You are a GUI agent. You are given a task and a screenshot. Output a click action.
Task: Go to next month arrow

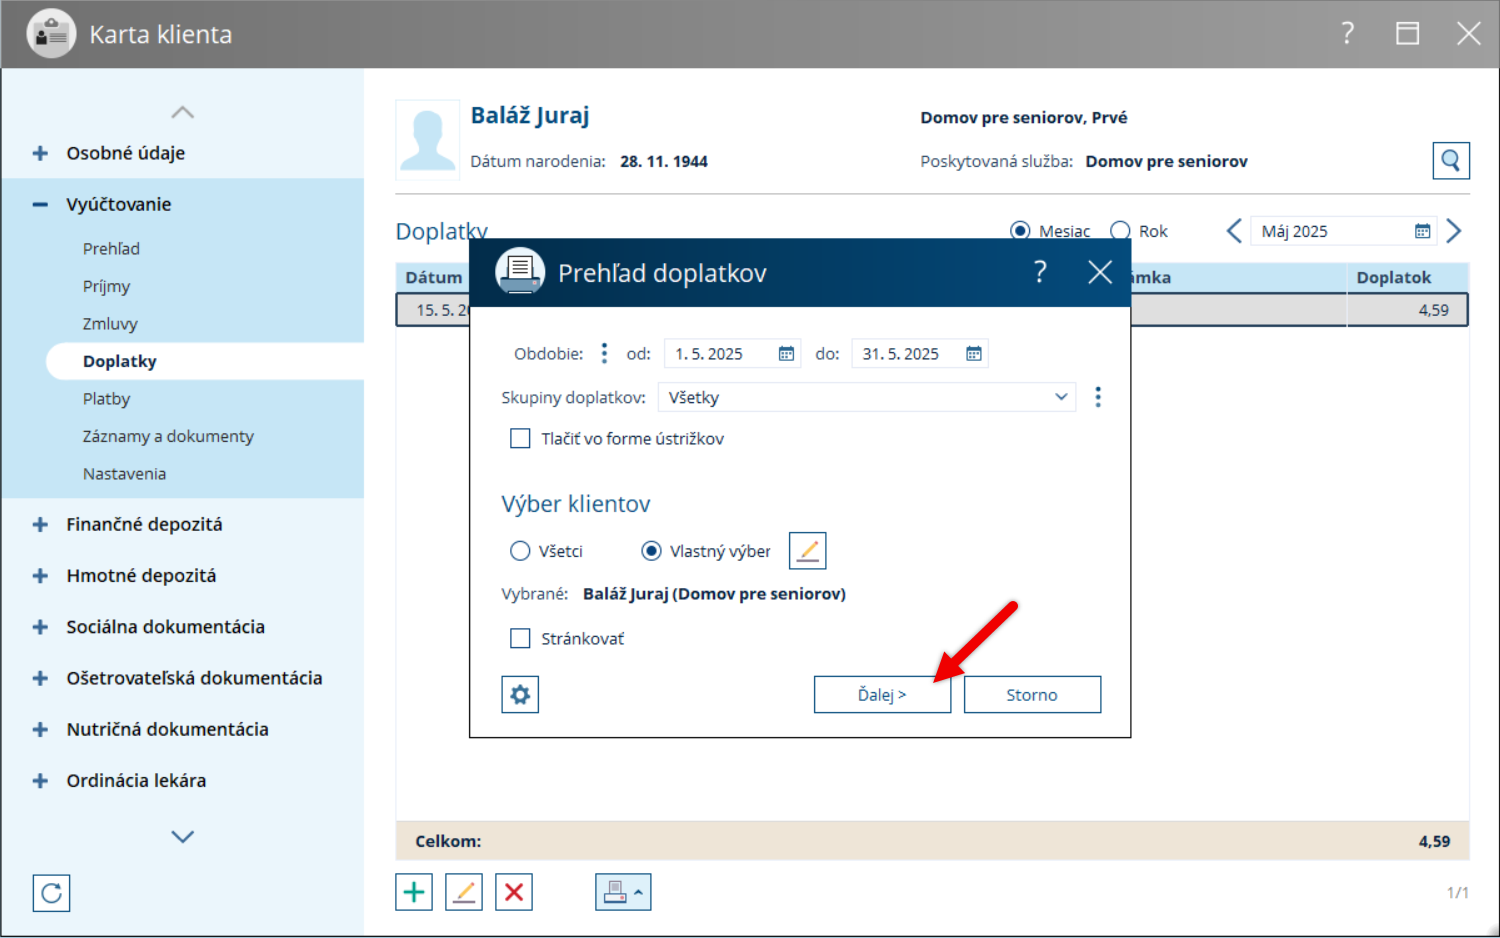[1454, 231]
